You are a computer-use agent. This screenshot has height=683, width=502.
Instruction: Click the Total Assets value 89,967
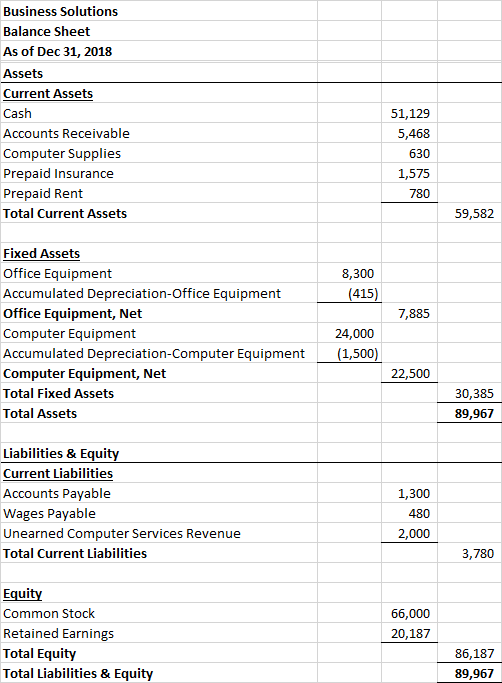click(474, 413)
